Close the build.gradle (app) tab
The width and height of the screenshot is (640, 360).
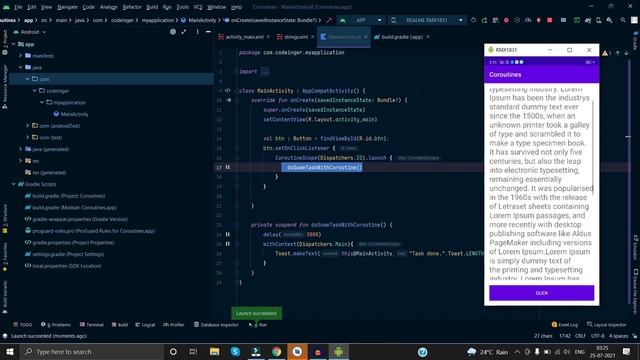click(x=428, y=37)
